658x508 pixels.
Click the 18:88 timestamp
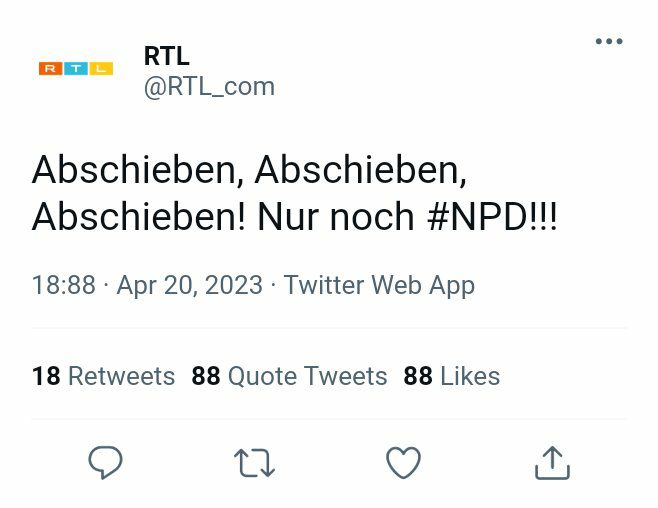pyautogui.click(x=63, y=285)
